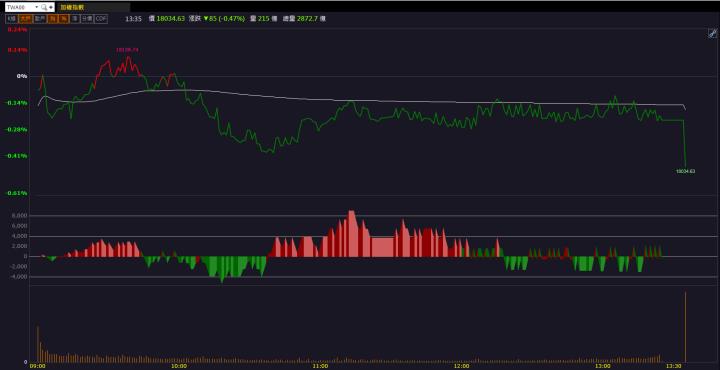
Task: Toggle the orange 大戶 indicator button
Action: [x=25, y=19]
